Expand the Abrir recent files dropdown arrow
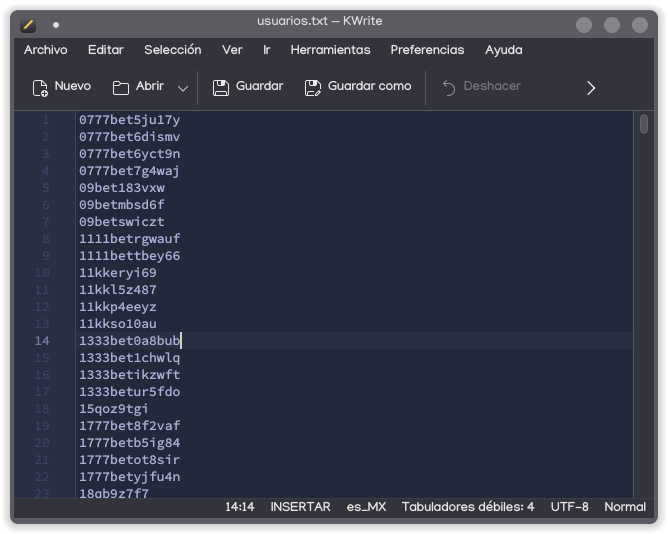This screenshot has height=534, width=668. (183, 89)
